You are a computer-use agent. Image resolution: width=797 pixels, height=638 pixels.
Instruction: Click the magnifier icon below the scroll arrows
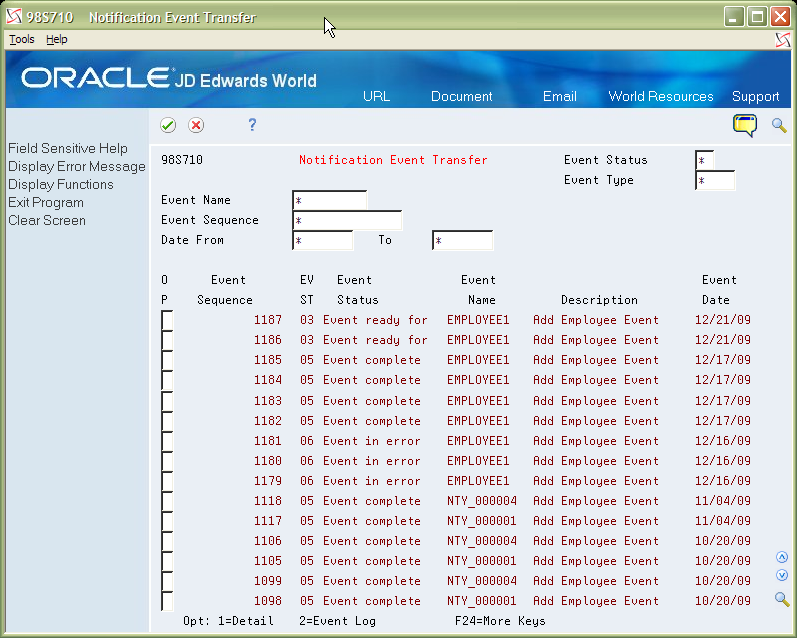point(782,599)
